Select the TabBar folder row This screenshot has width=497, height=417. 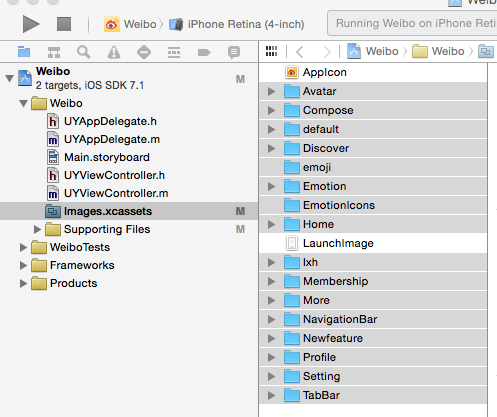(373, 396)
